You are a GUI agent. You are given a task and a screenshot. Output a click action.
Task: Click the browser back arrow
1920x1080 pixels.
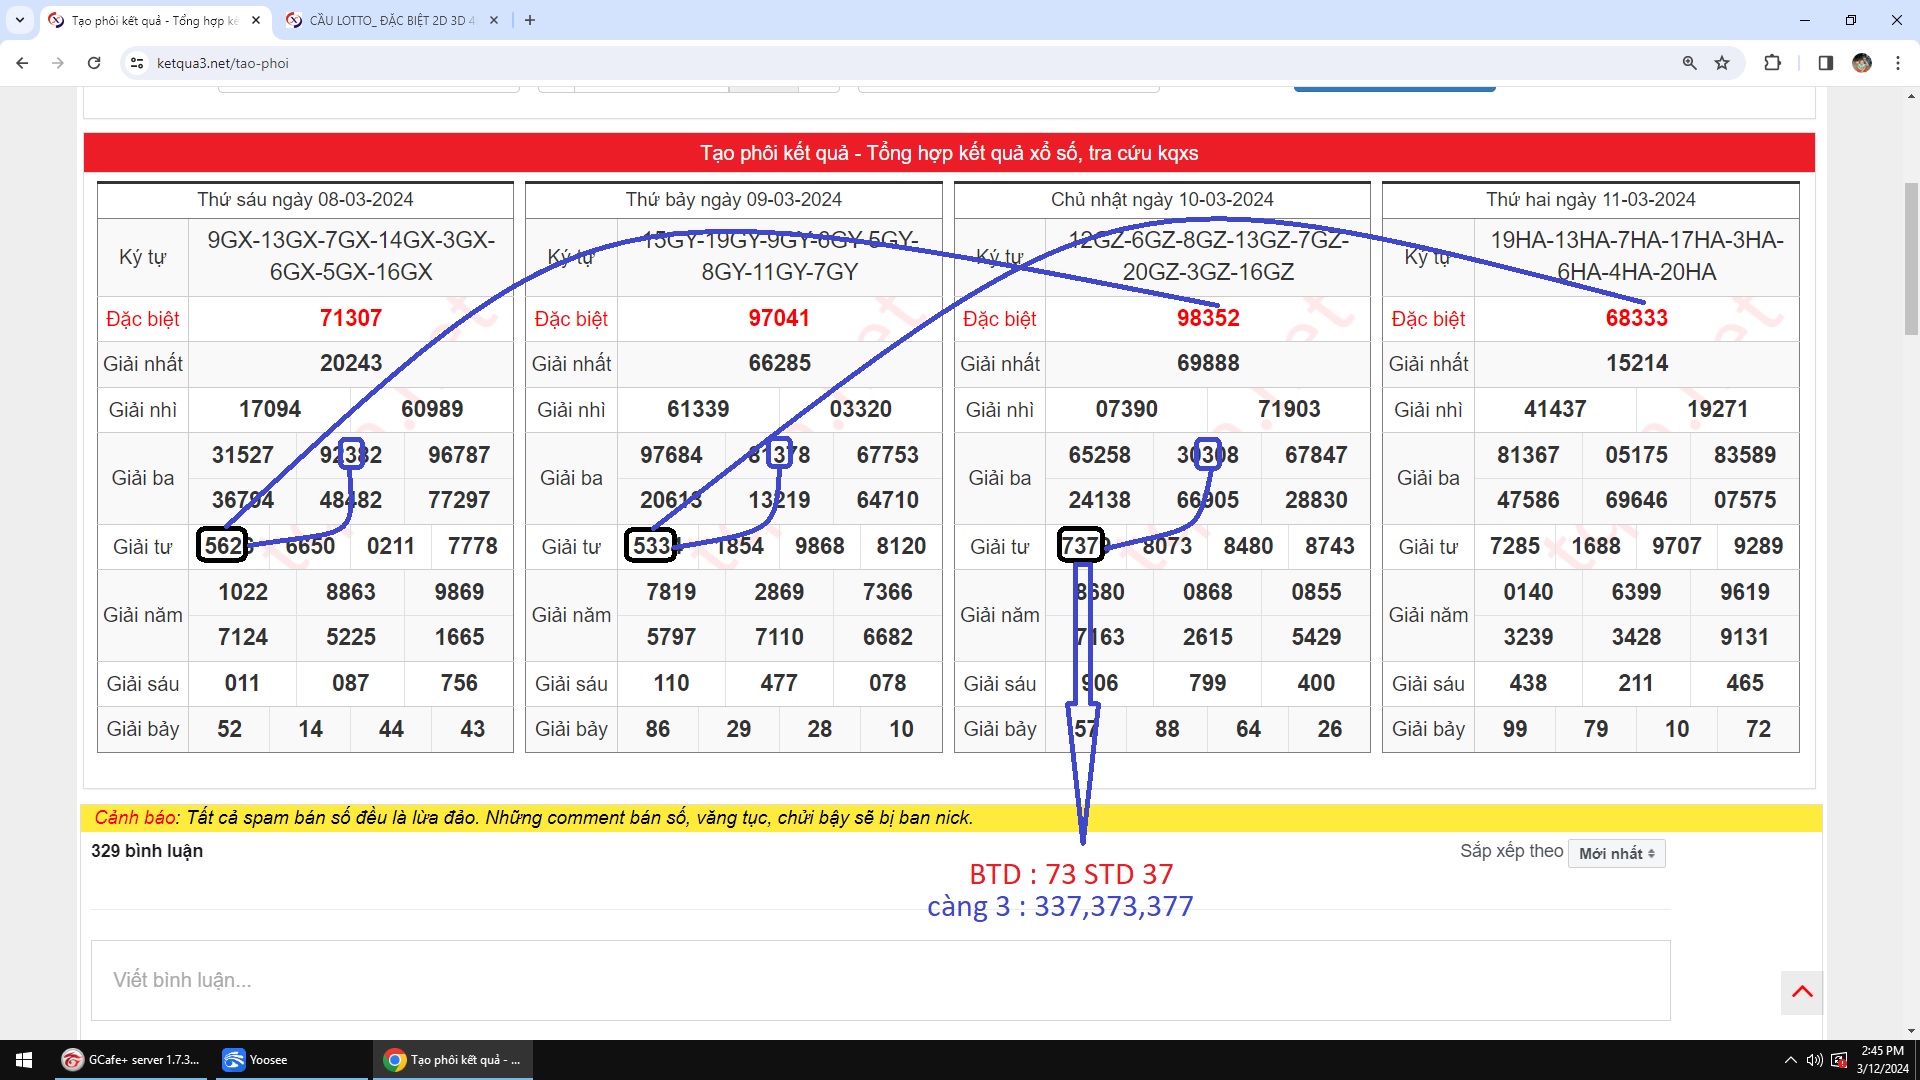22,63
